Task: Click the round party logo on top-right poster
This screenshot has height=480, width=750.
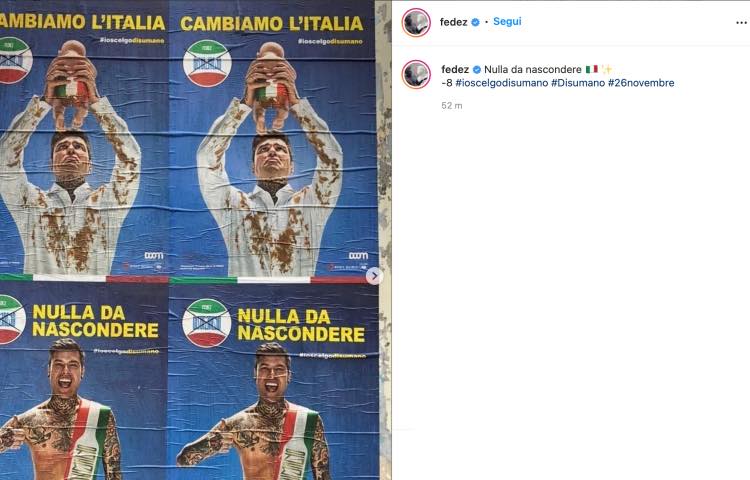Action: coord(207,63)
